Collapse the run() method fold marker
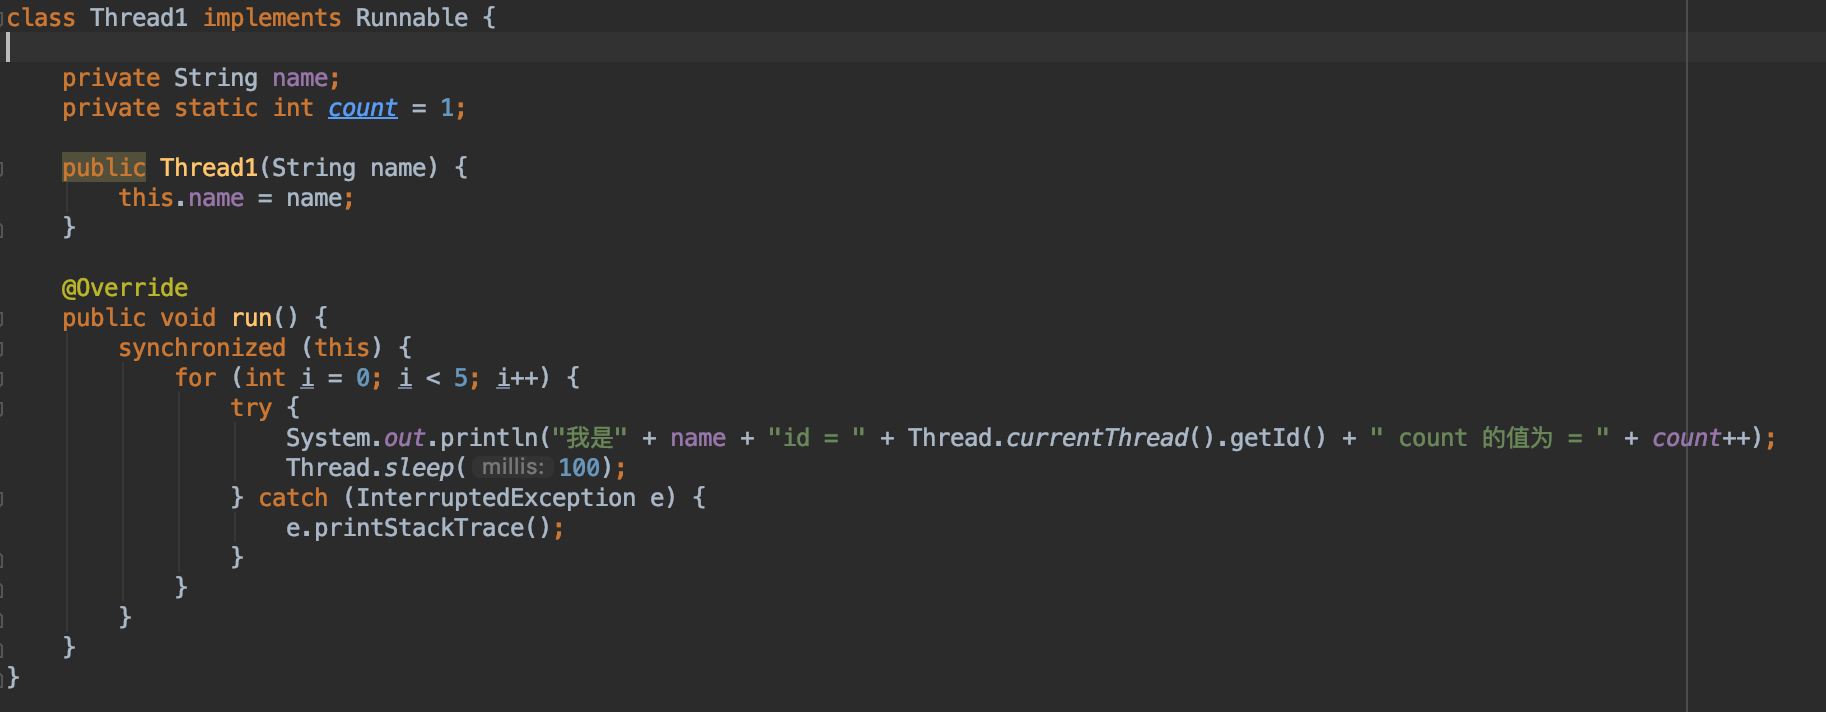Image resolution: width=1826 pixels, height=712 pixels. pos(3,318)
